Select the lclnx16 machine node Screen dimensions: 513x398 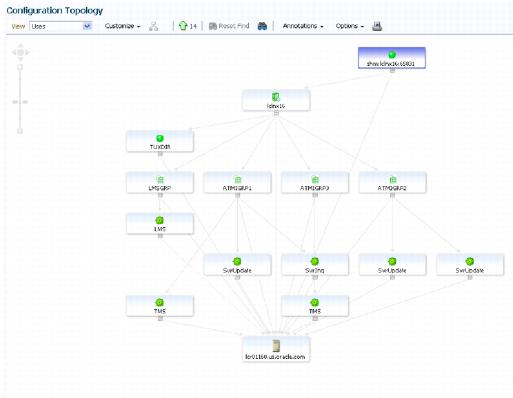click(x=276, y=100)
